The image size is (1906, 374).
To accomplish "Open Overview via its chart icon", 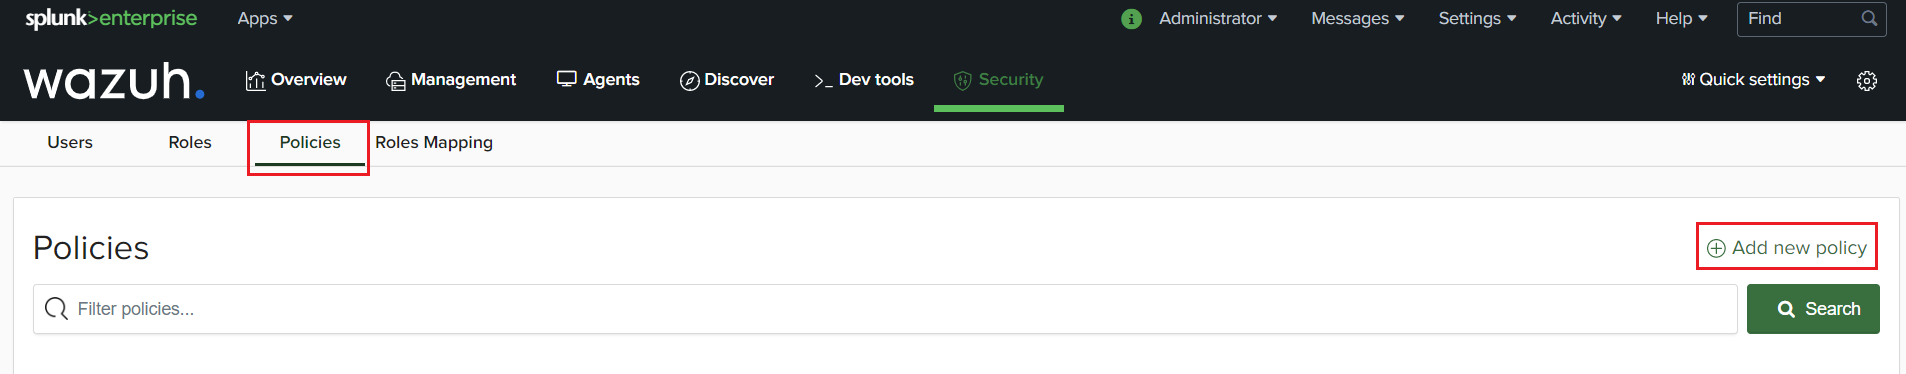I will [x=255, y=80].
